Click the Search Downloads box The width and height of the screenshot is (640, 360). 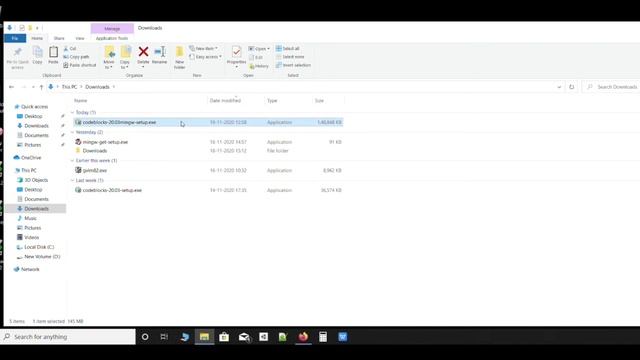click(x=612, y=87)
